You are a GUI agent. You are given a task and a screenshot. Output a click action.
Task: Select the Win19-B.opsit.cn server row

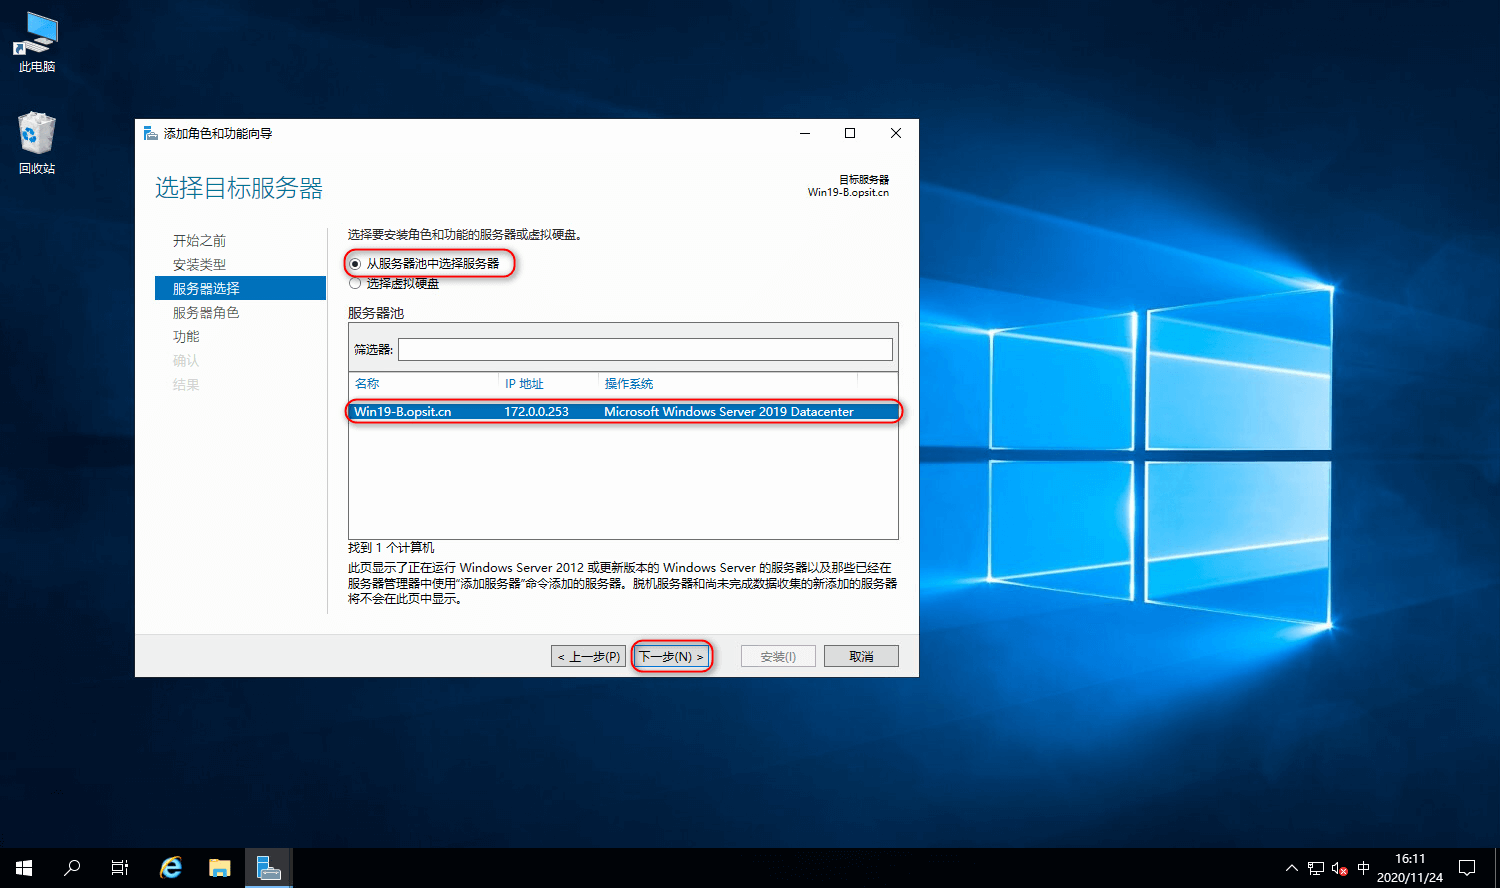(623, 412)
